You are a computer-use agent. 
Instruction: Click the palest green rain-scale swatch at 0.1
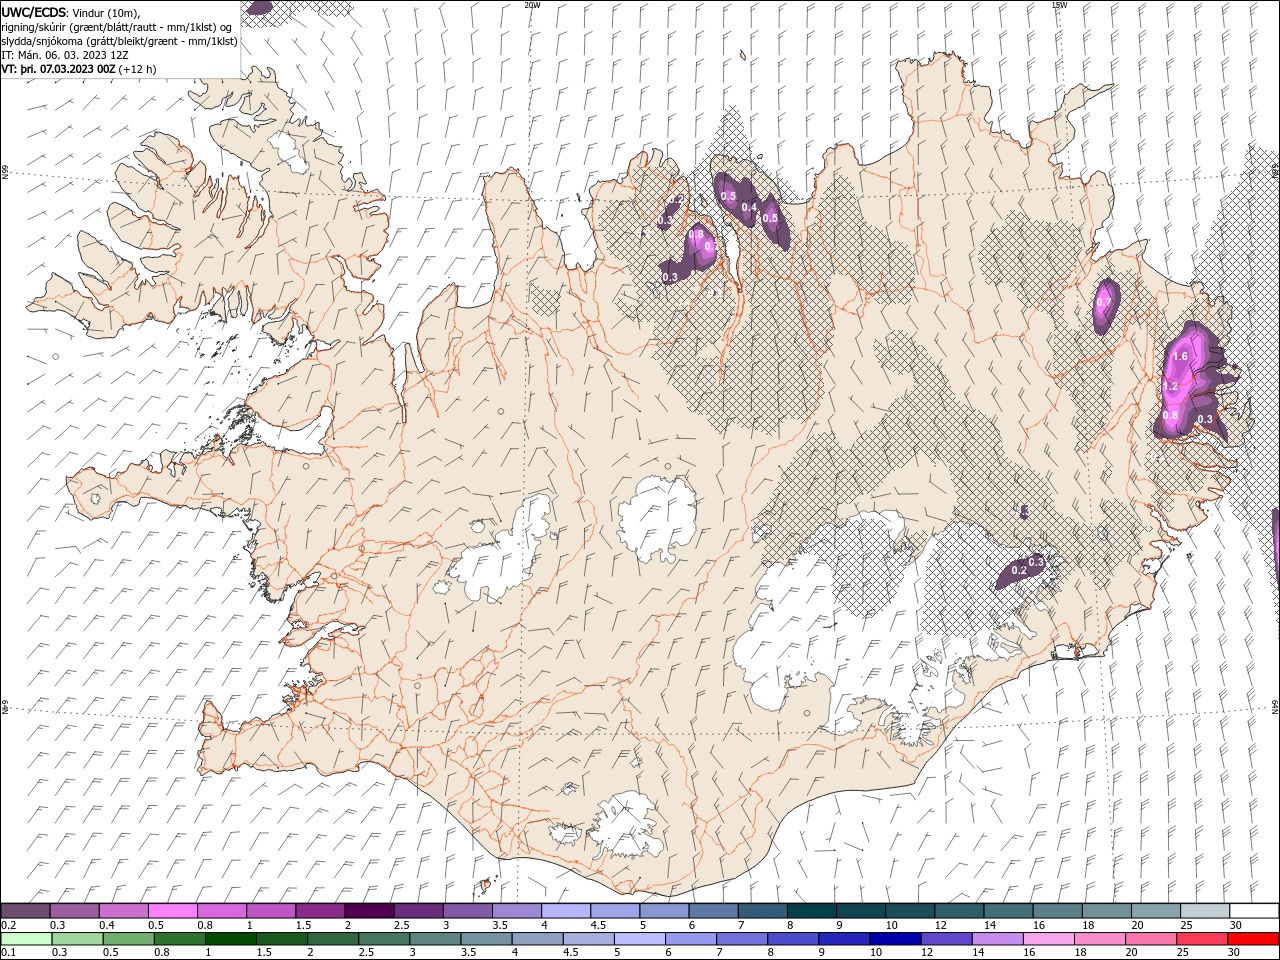[27, 938]
